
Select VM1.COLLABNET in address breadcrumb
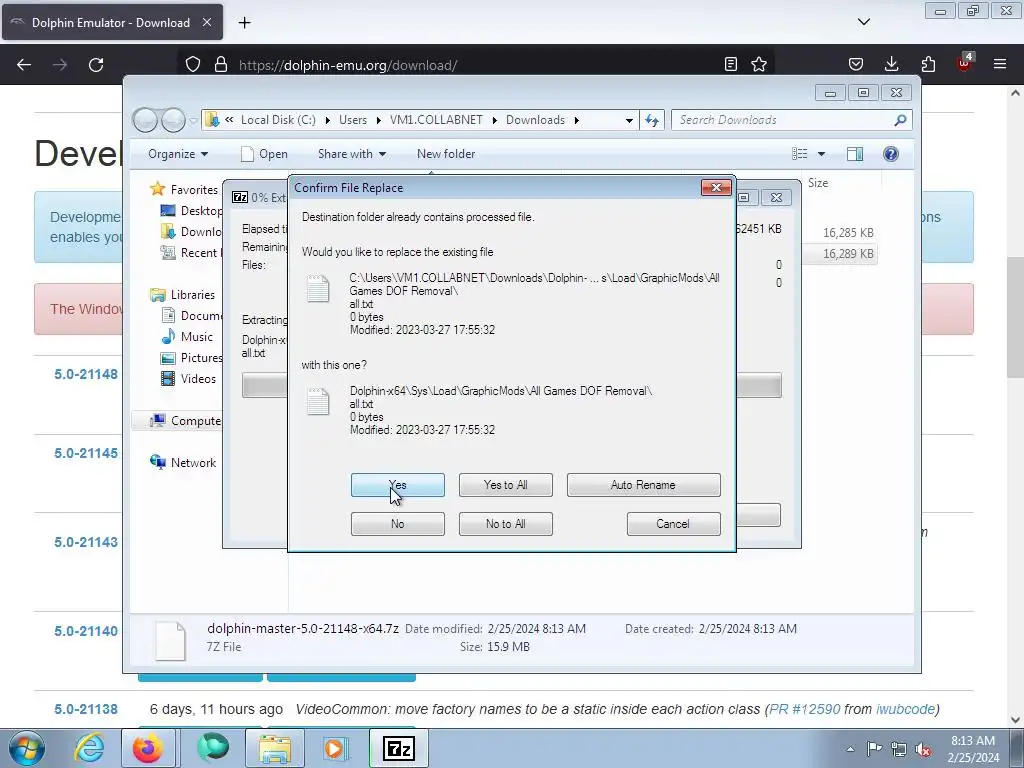click(436, 120)
